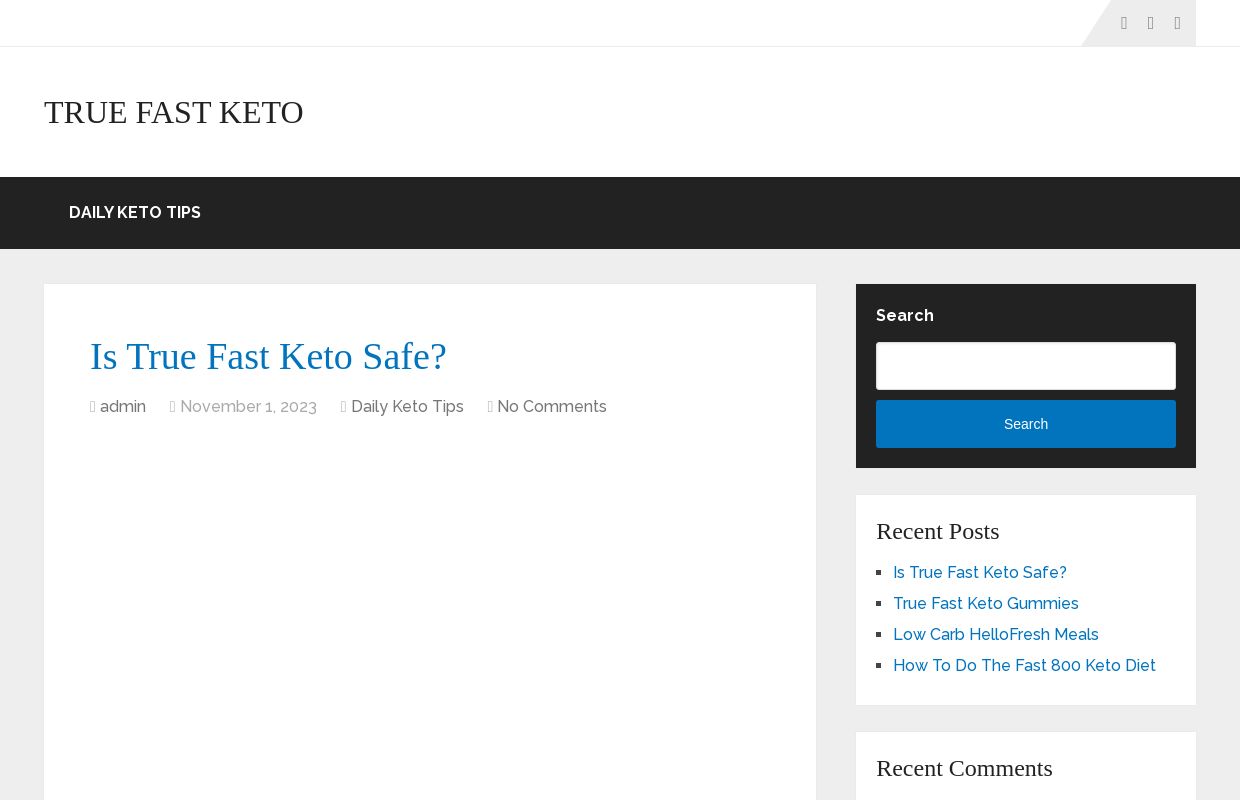This screenshot has height=800, width=1240.
Task: Open the rightmost header social icon
Action: 1178,23
